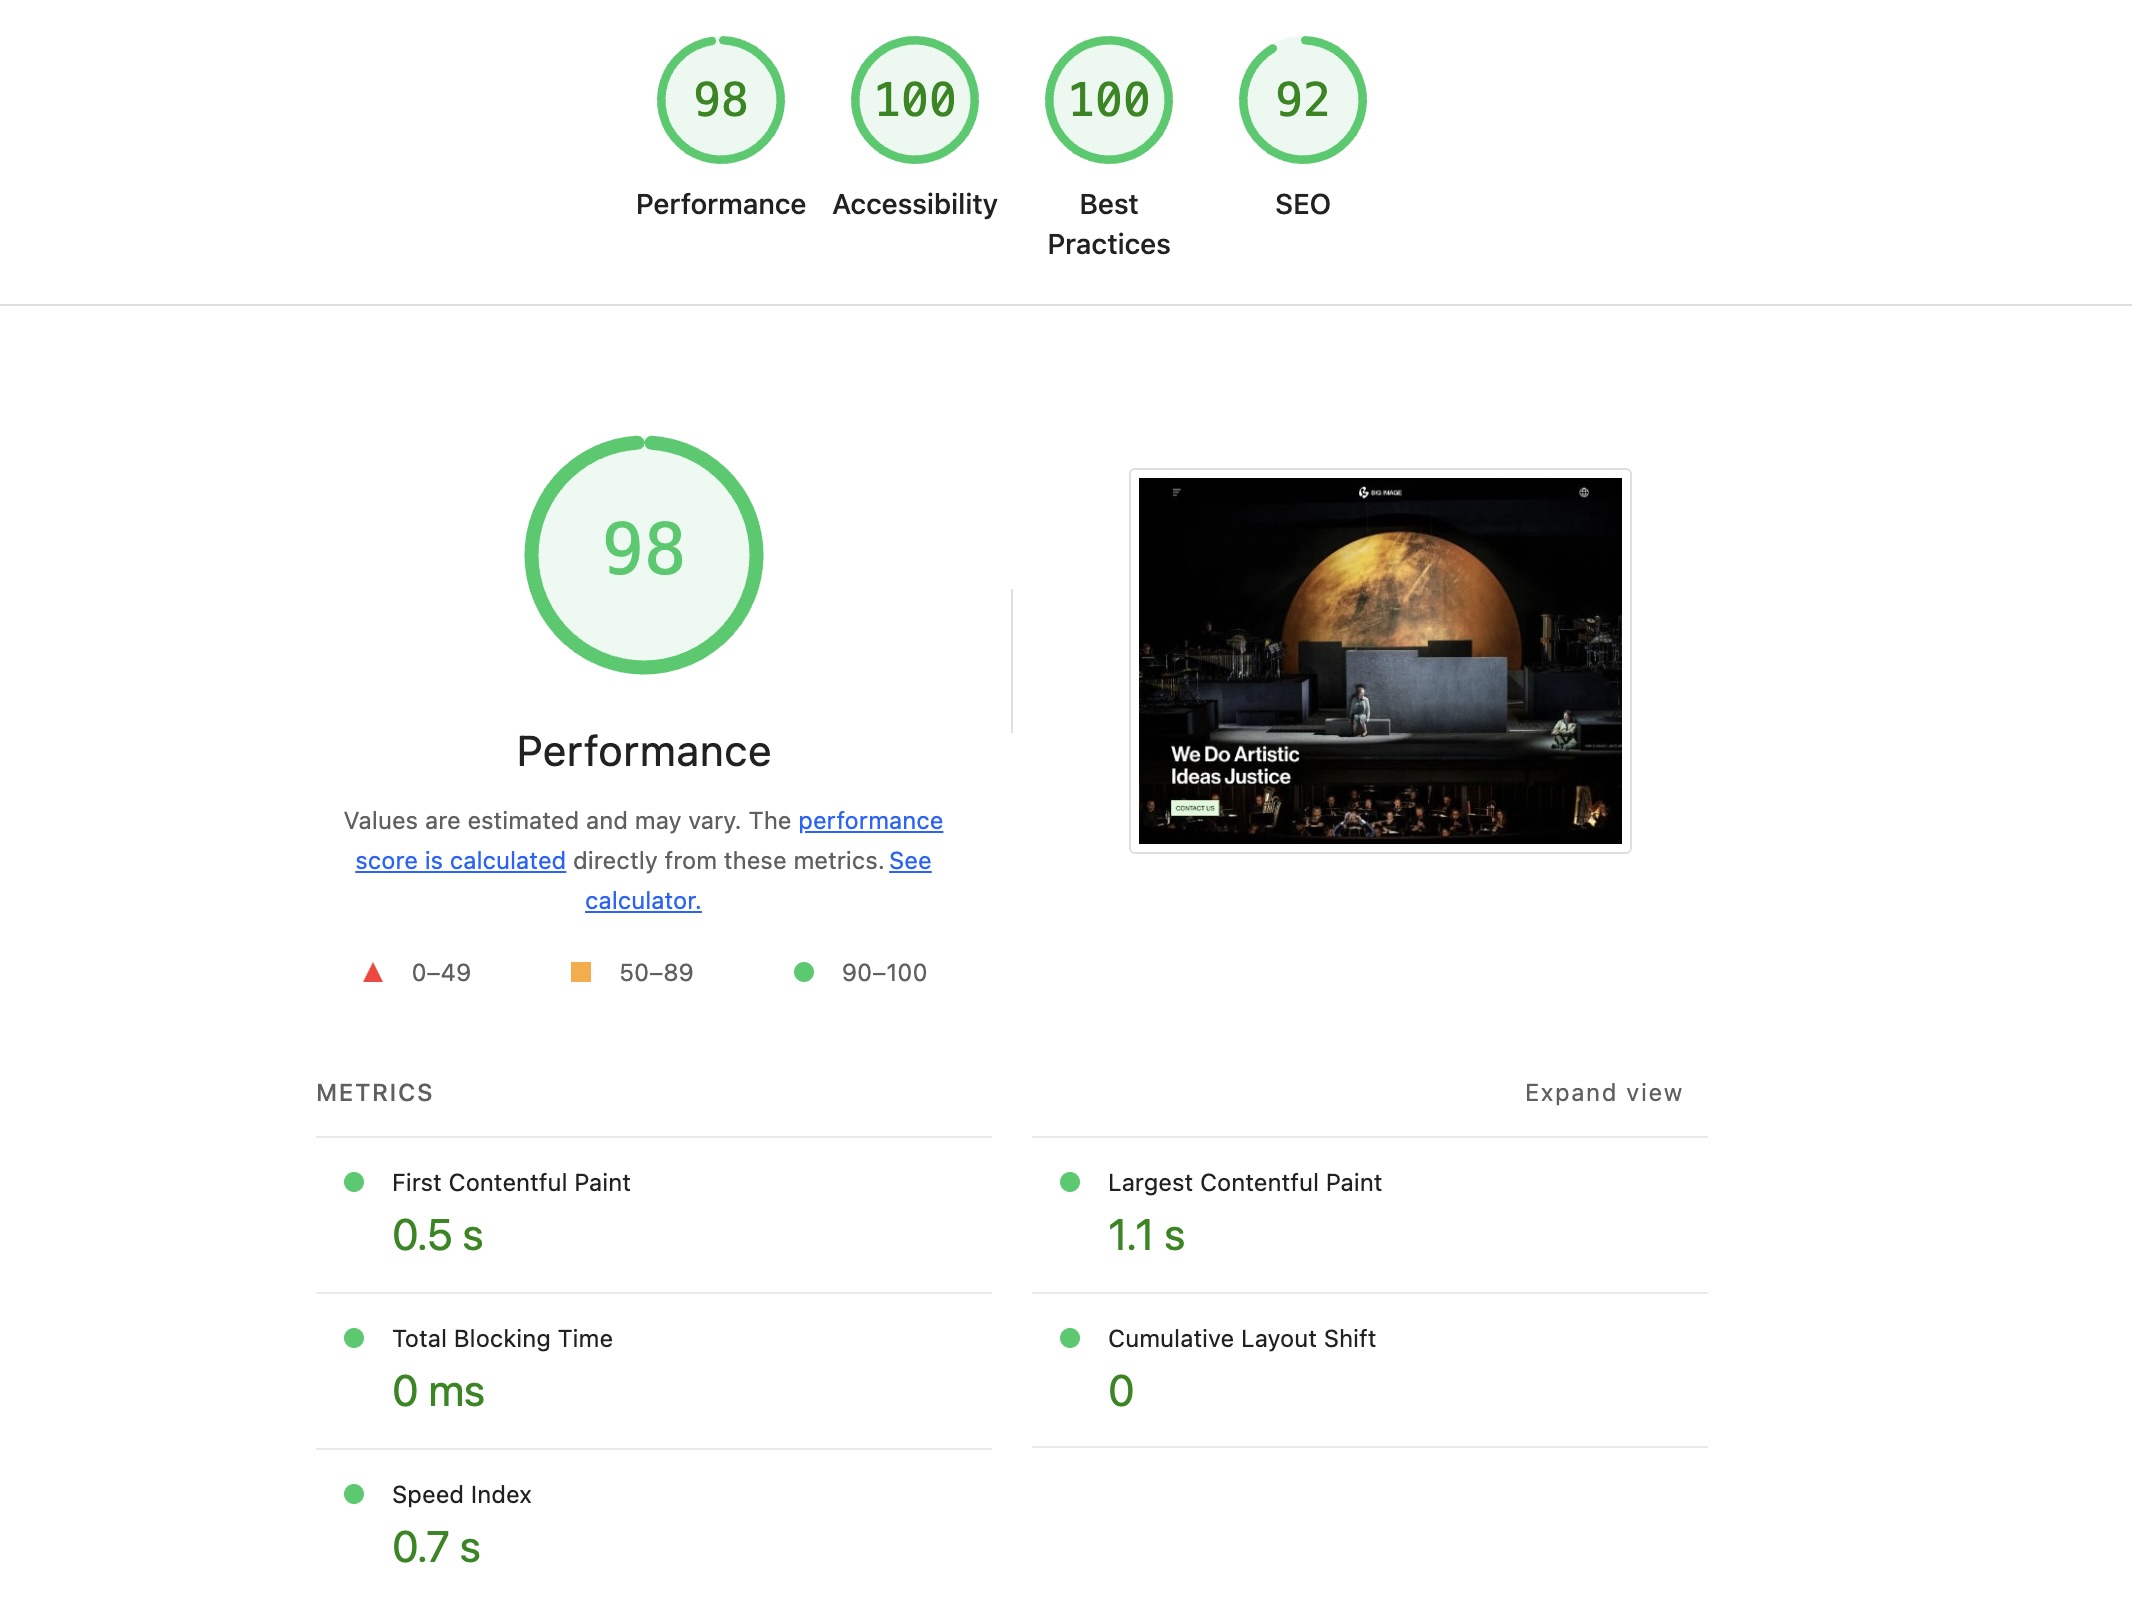Expand the metrics view

(1603, 1092)
